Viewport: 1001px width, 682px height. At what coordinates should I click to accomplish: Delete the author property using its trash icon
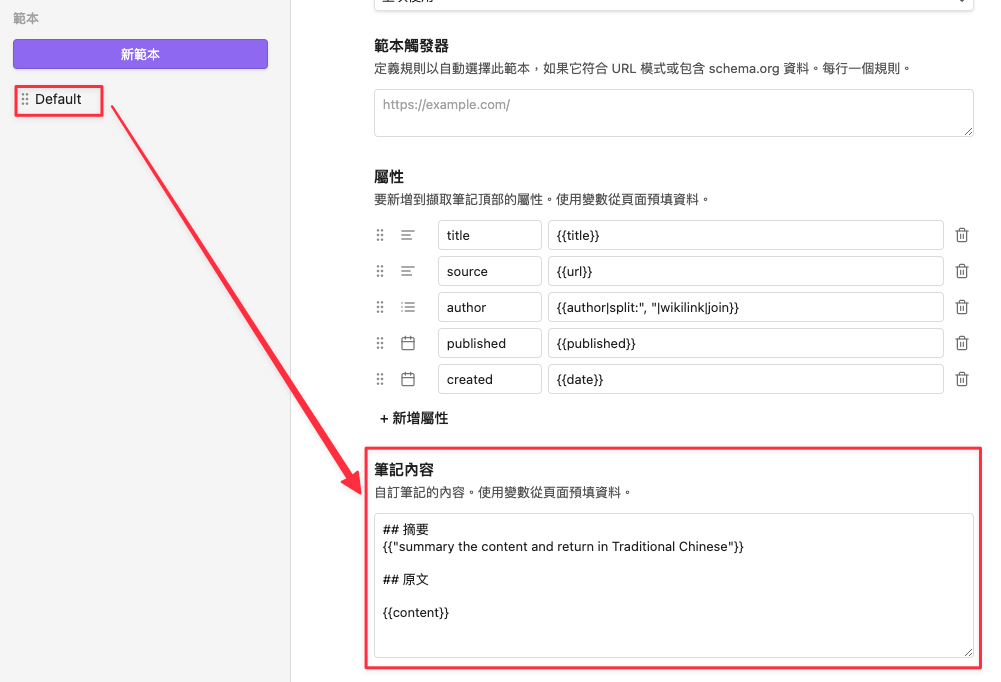click(961, 306)
